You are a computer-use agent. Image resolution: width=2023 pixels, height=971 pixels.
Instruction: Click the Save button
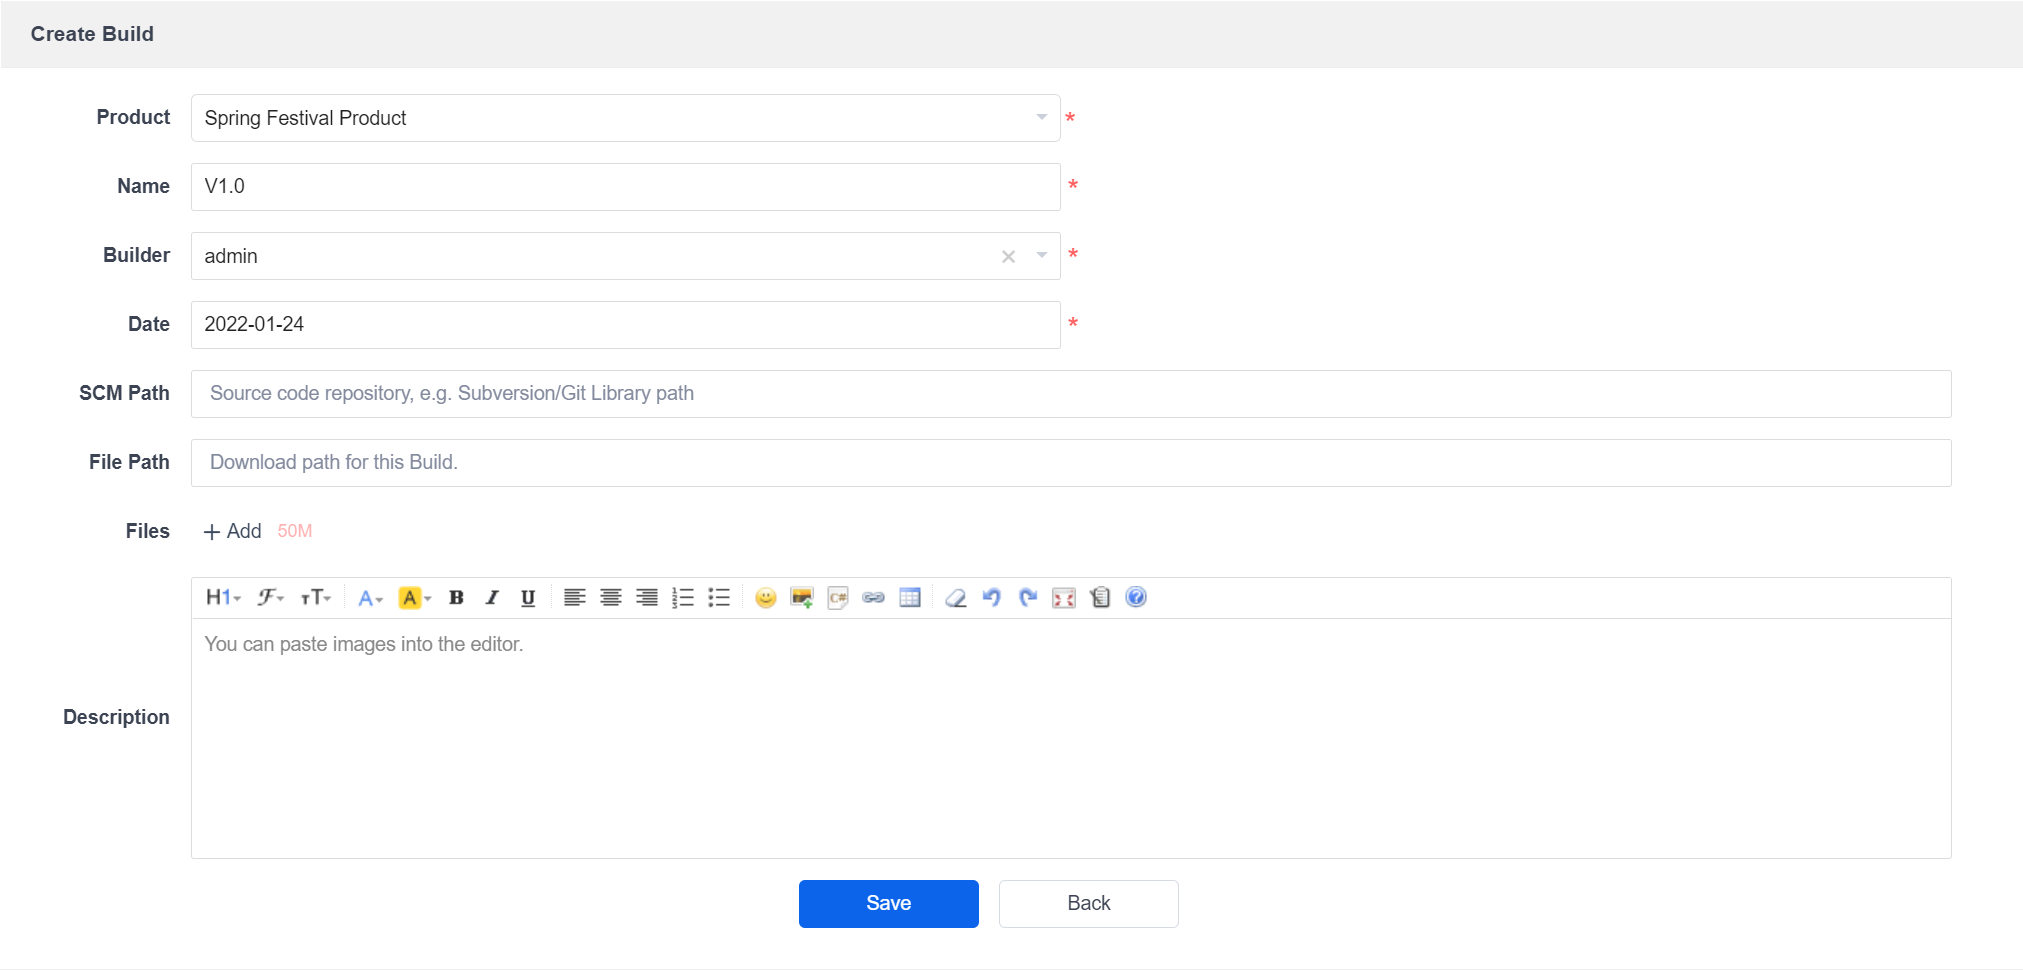[889, 904]
